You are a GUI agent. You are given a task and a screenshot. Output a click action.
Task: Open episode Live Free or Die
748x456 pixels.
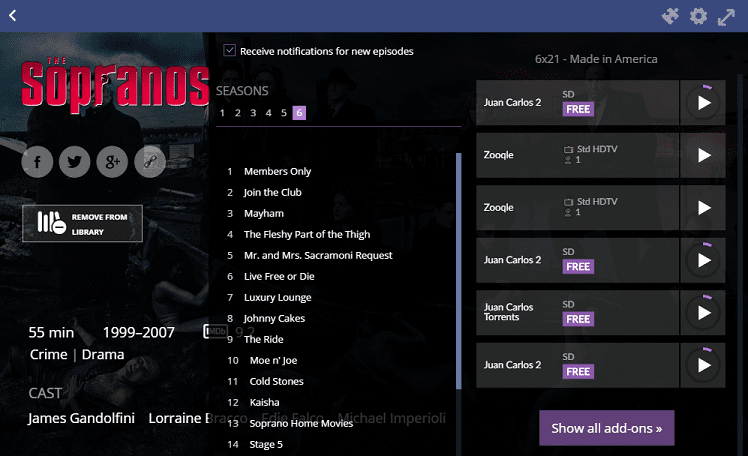pyautogui.click(x=279, y=276)
